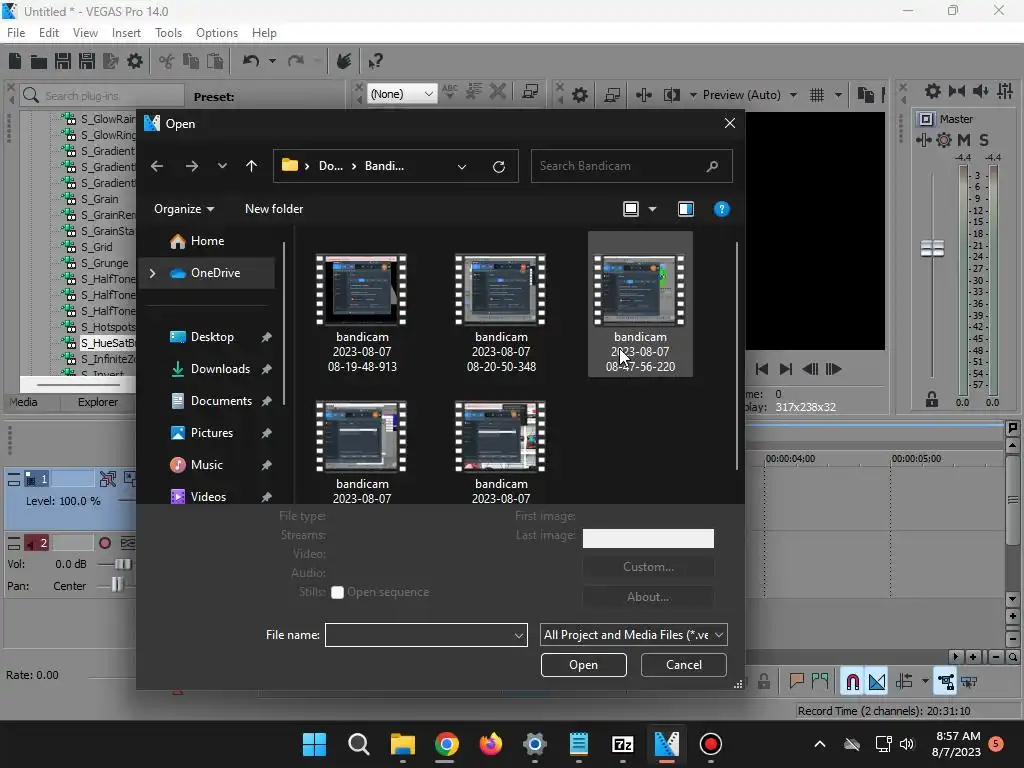Click the Solo S button on Master
1024x768 pixels.
(x=984, y=140)
